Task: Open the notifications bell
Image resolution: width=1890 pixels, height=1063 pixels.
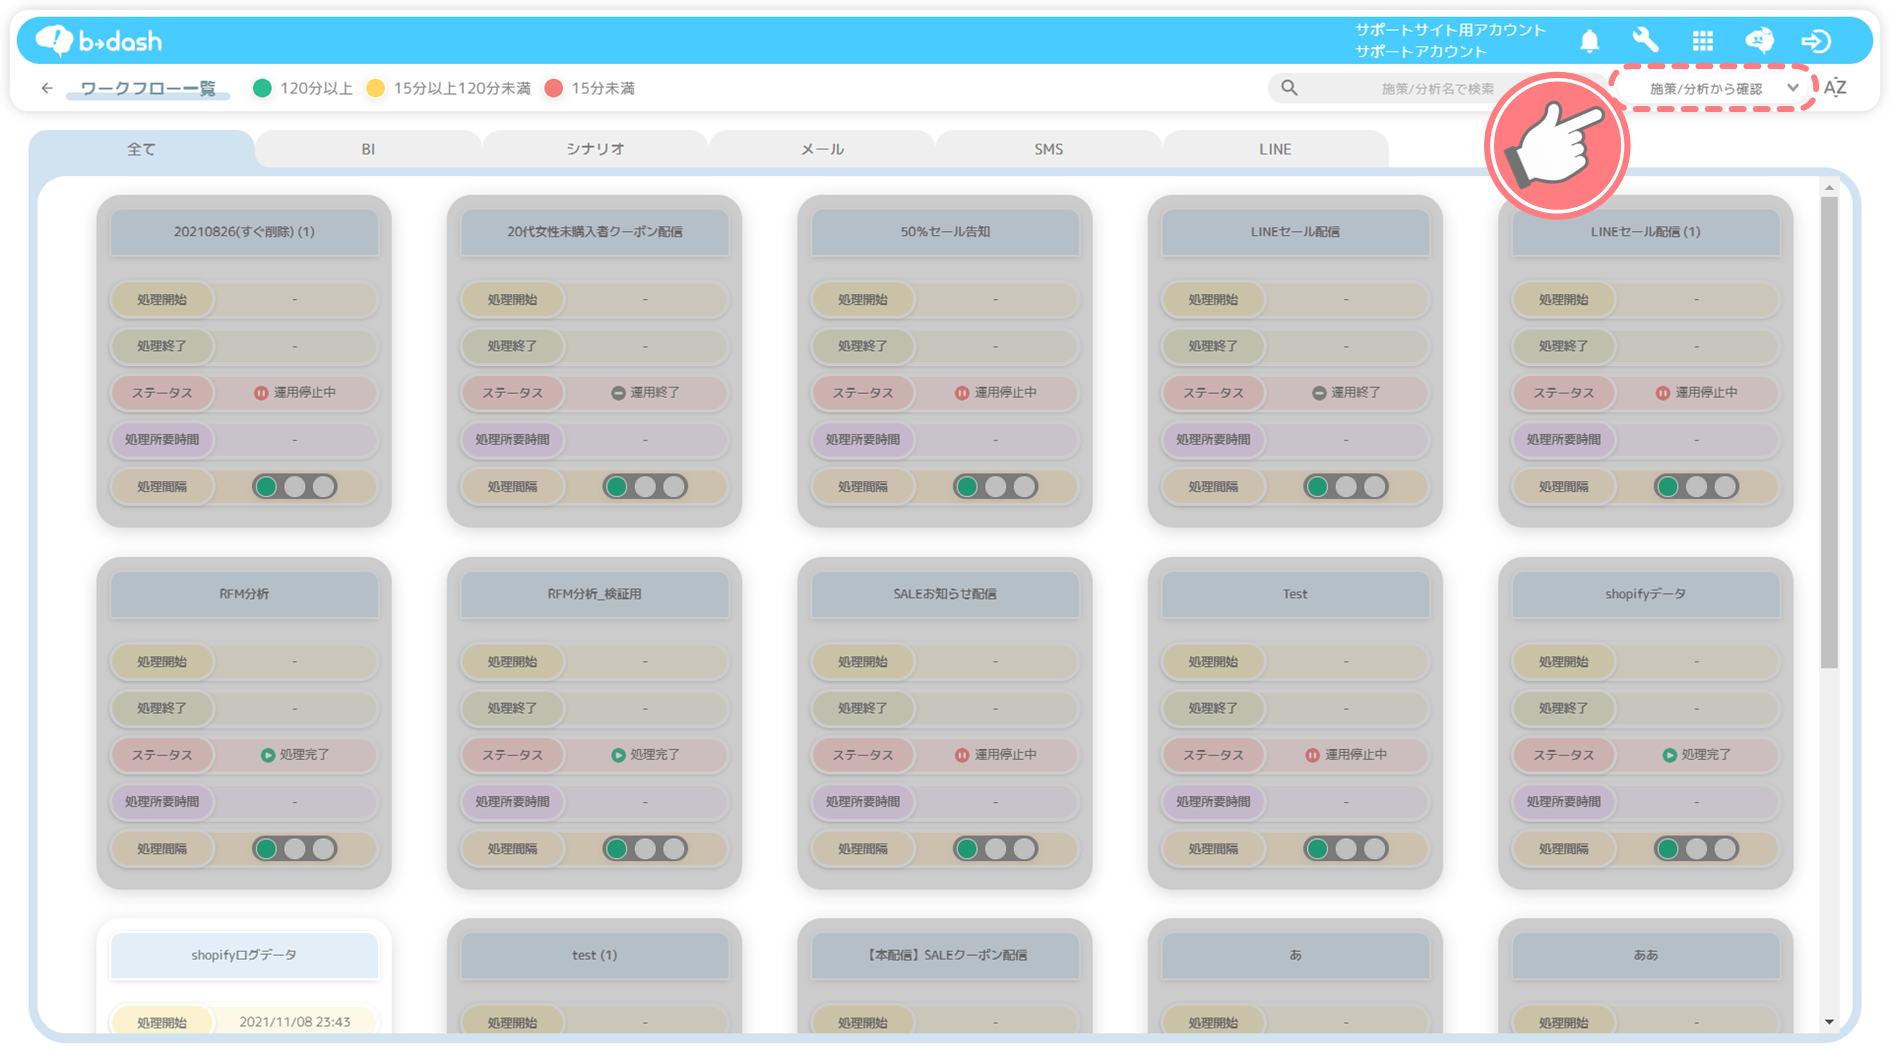Action: coord(1589,40)
